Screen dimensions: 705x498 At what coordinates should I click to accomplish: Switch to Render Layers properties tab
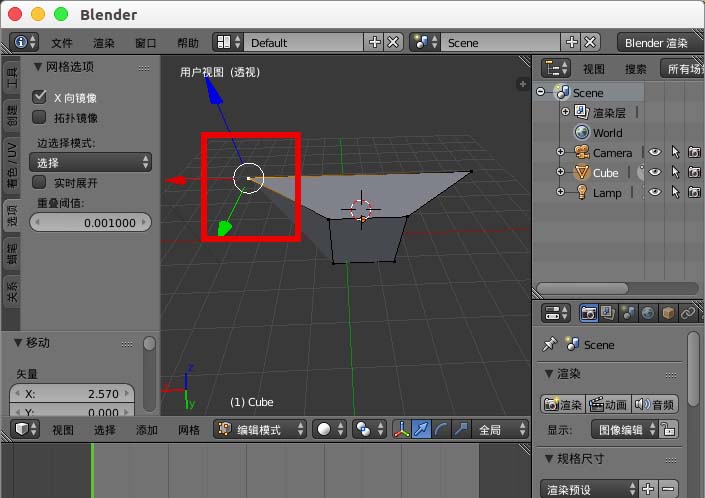[608, 313]
